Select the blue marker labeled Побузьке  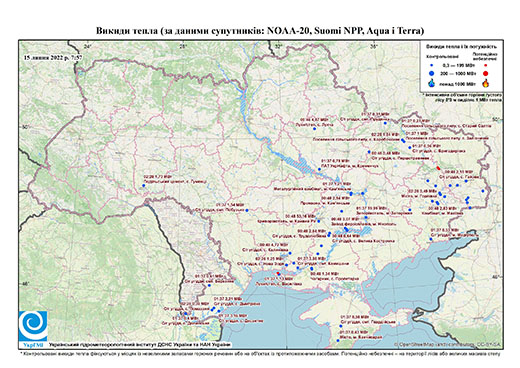pos(247,210)
